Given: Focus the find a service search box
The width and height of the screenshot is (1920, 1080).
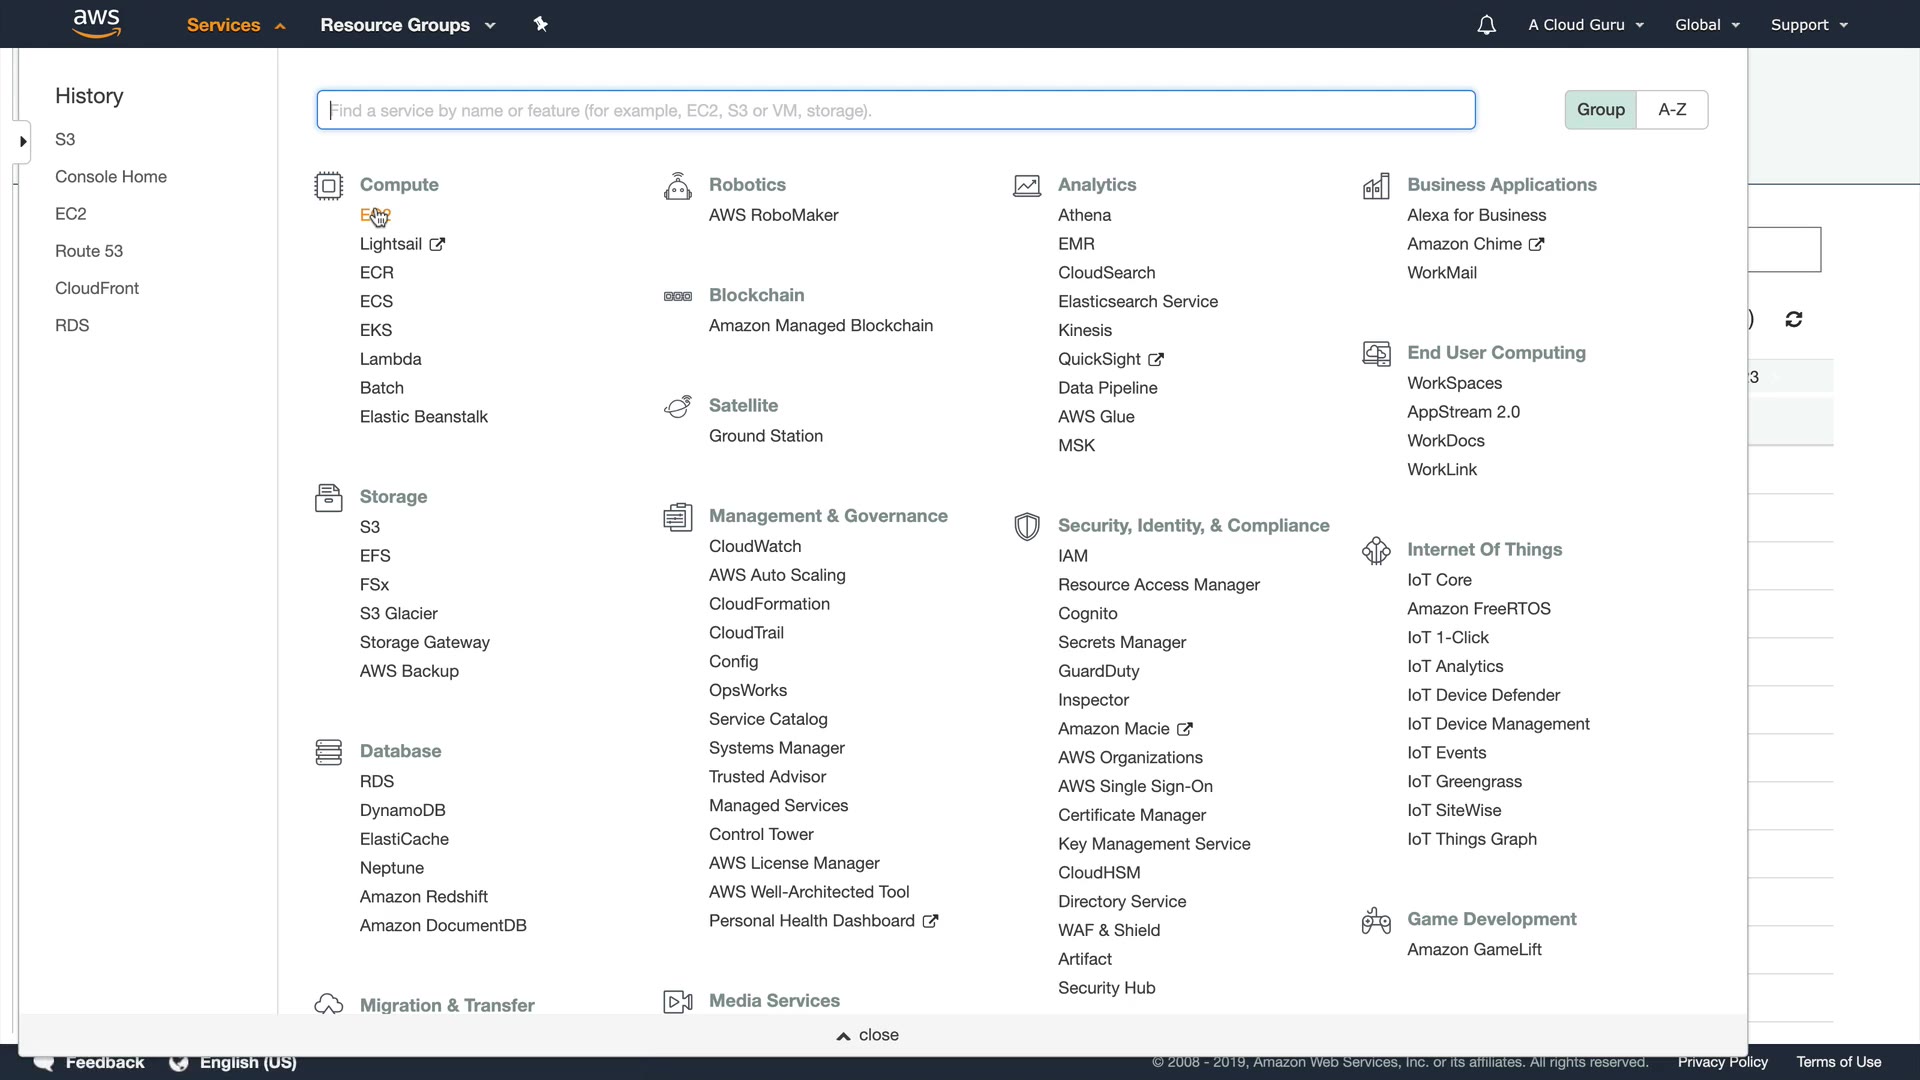Looking at the screenshot, I should coord(895,110).
